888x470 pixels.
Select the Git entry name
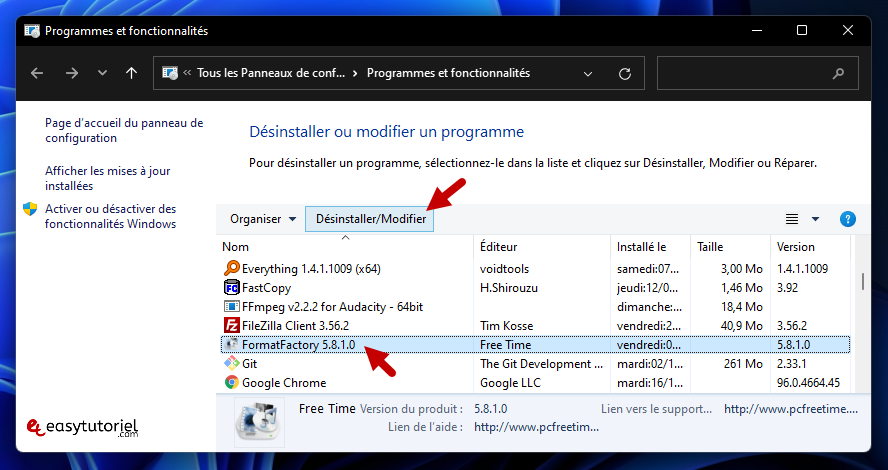coord(250,364)
